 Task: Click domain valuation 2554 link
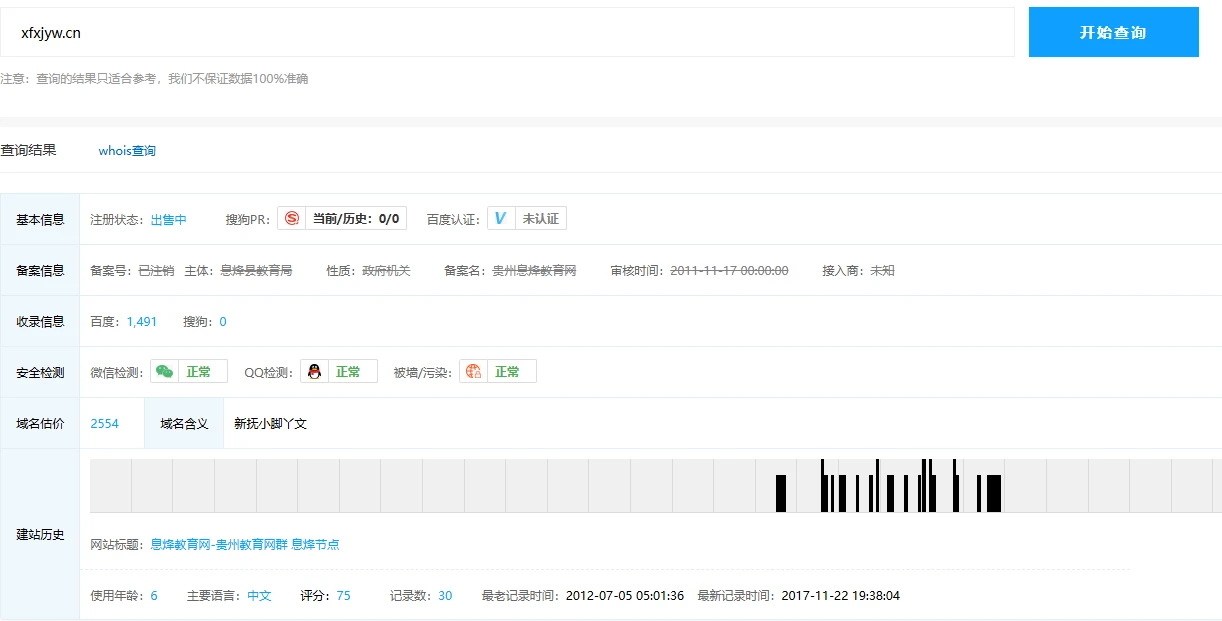(x=104, y=424)
